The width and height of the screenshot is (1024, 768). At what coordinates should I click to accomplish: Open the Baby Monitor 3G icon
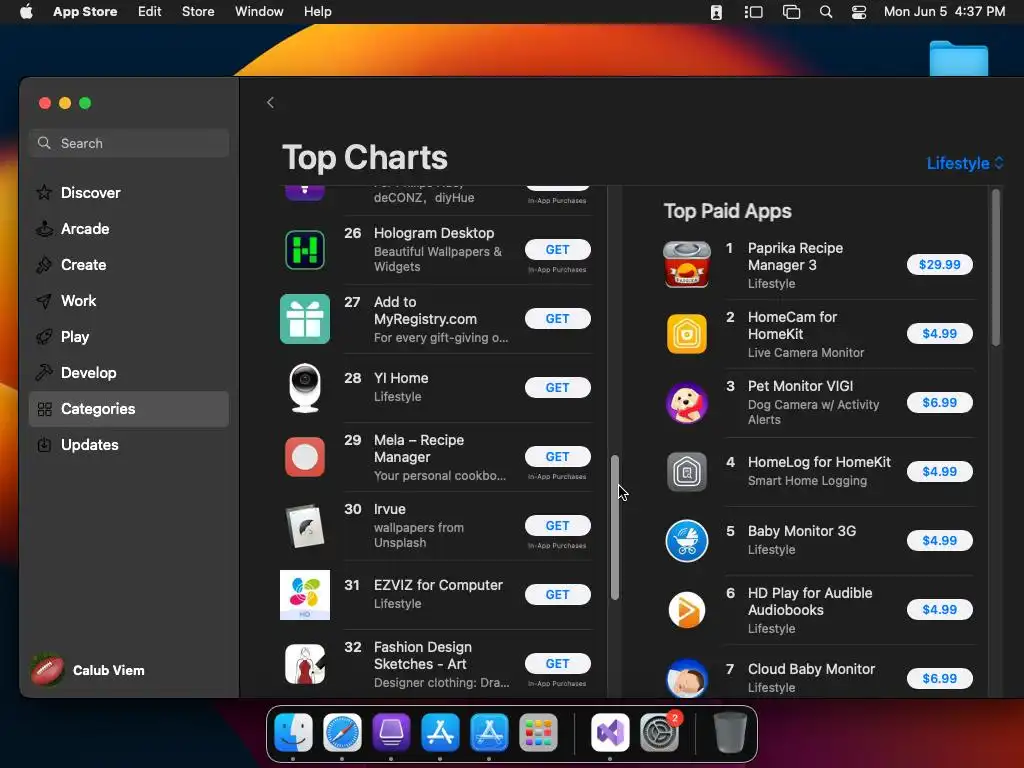pyautogui.click(x=686, y=541)
